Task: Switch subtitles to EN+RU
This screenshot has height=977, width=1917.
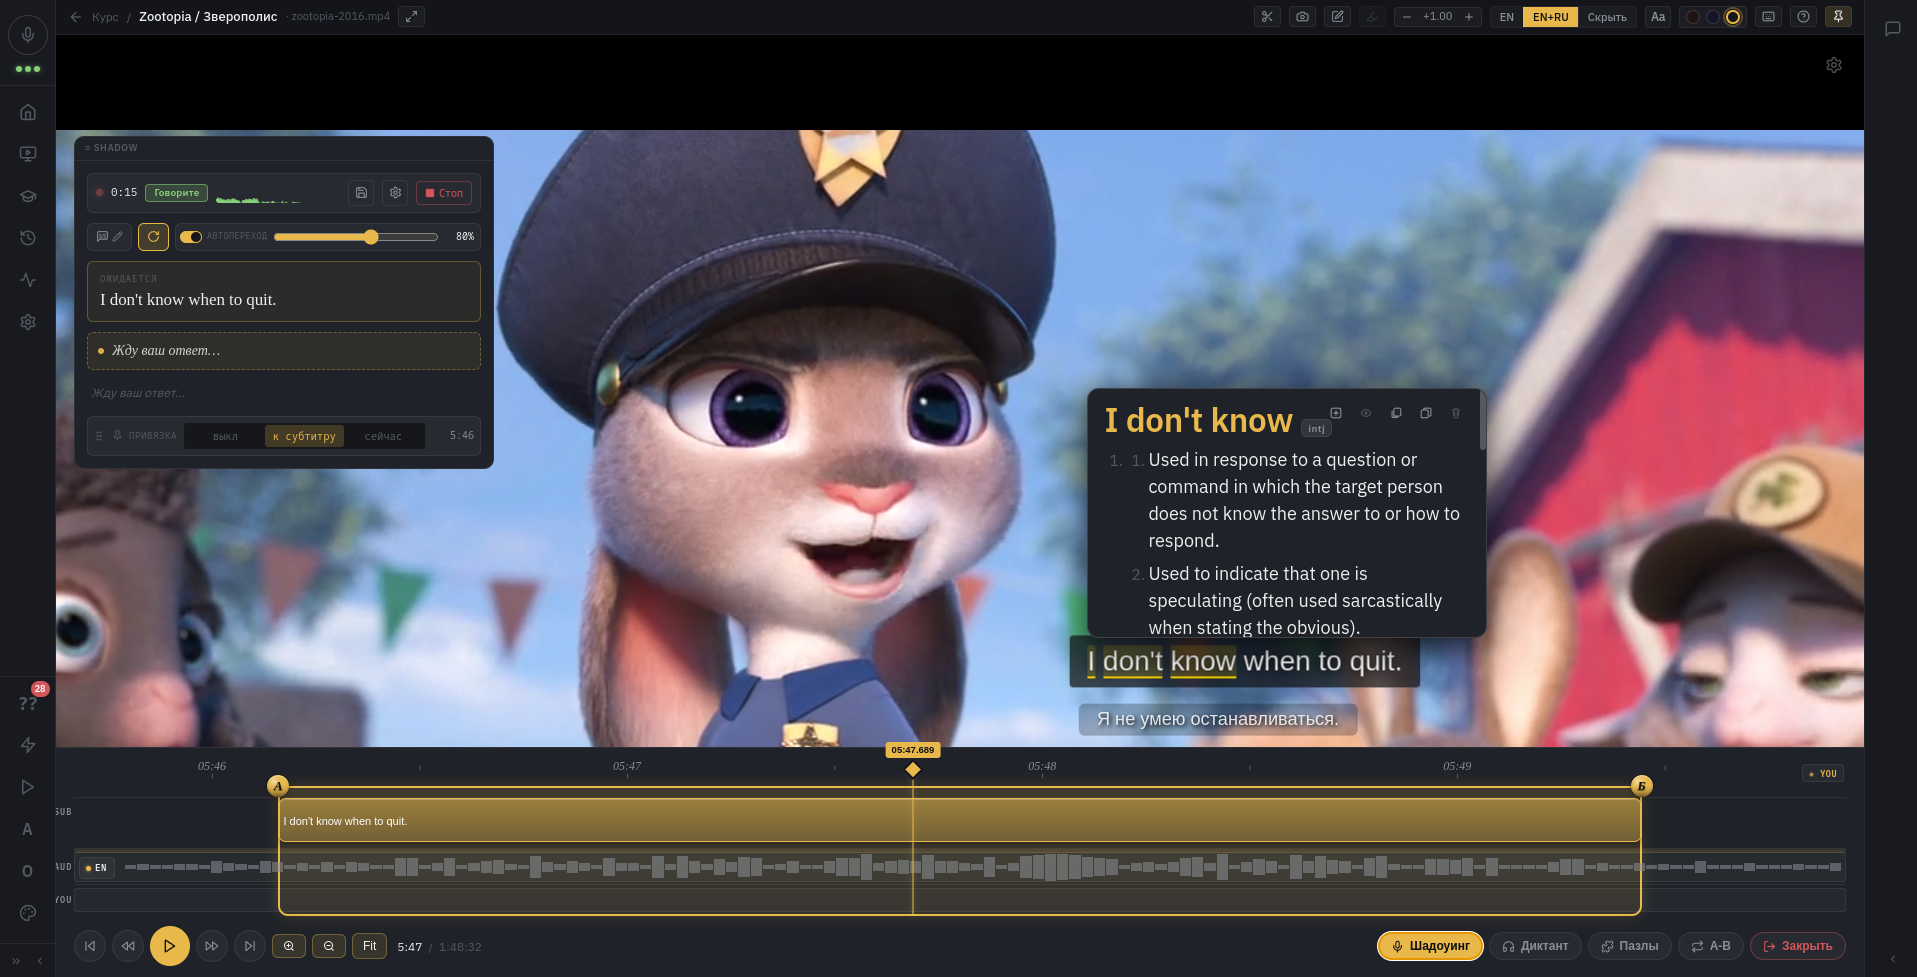Action: pos(1550,17)
